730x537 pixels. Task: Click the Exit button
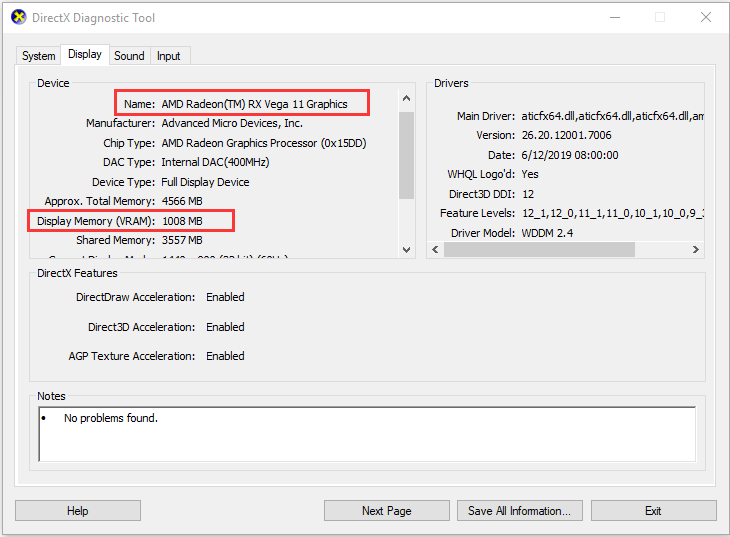(653, 510)
